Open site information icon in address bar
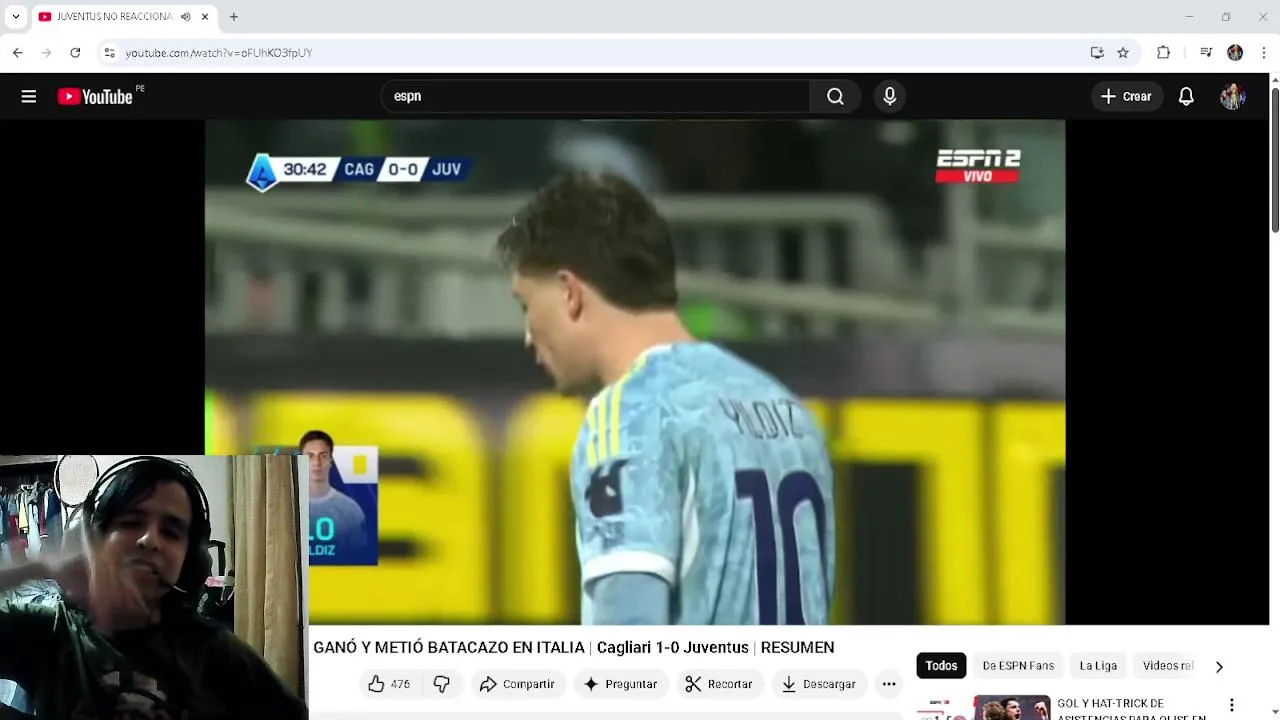 pos(109,52)
